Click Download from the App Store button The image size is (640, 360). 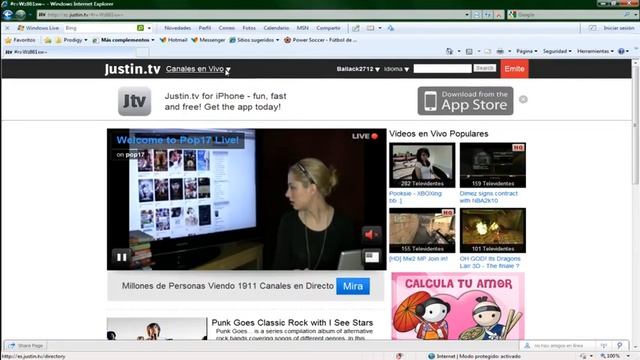(x=465, y=100)
